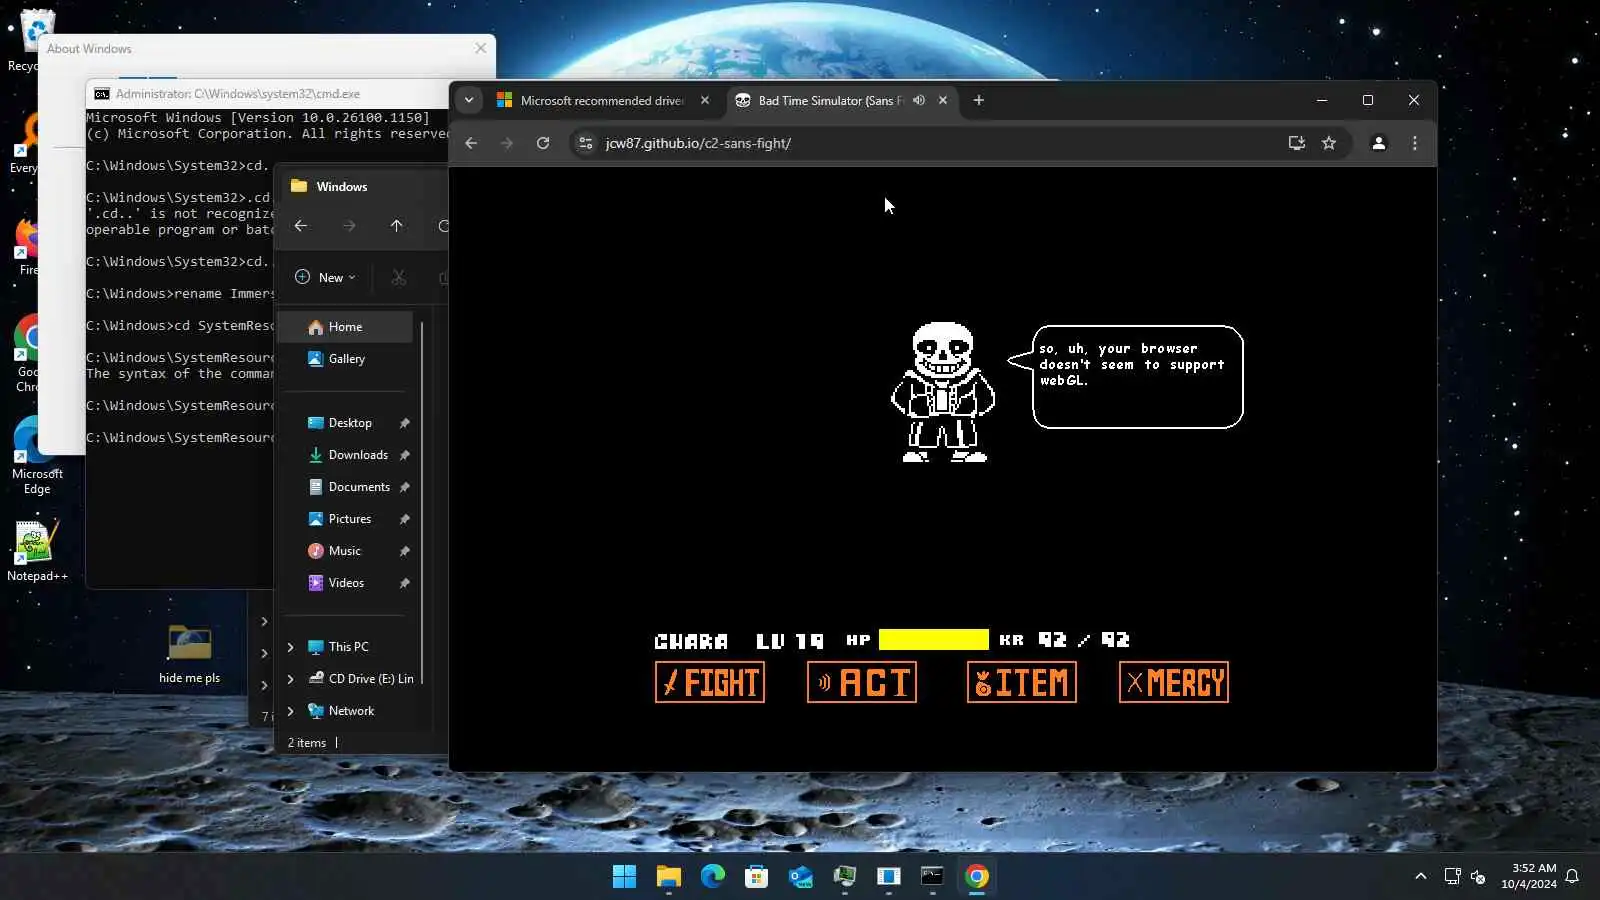Click the Chrome forward arrow
The height and width of the screenshot is (900, 1600).
(507, 143)
